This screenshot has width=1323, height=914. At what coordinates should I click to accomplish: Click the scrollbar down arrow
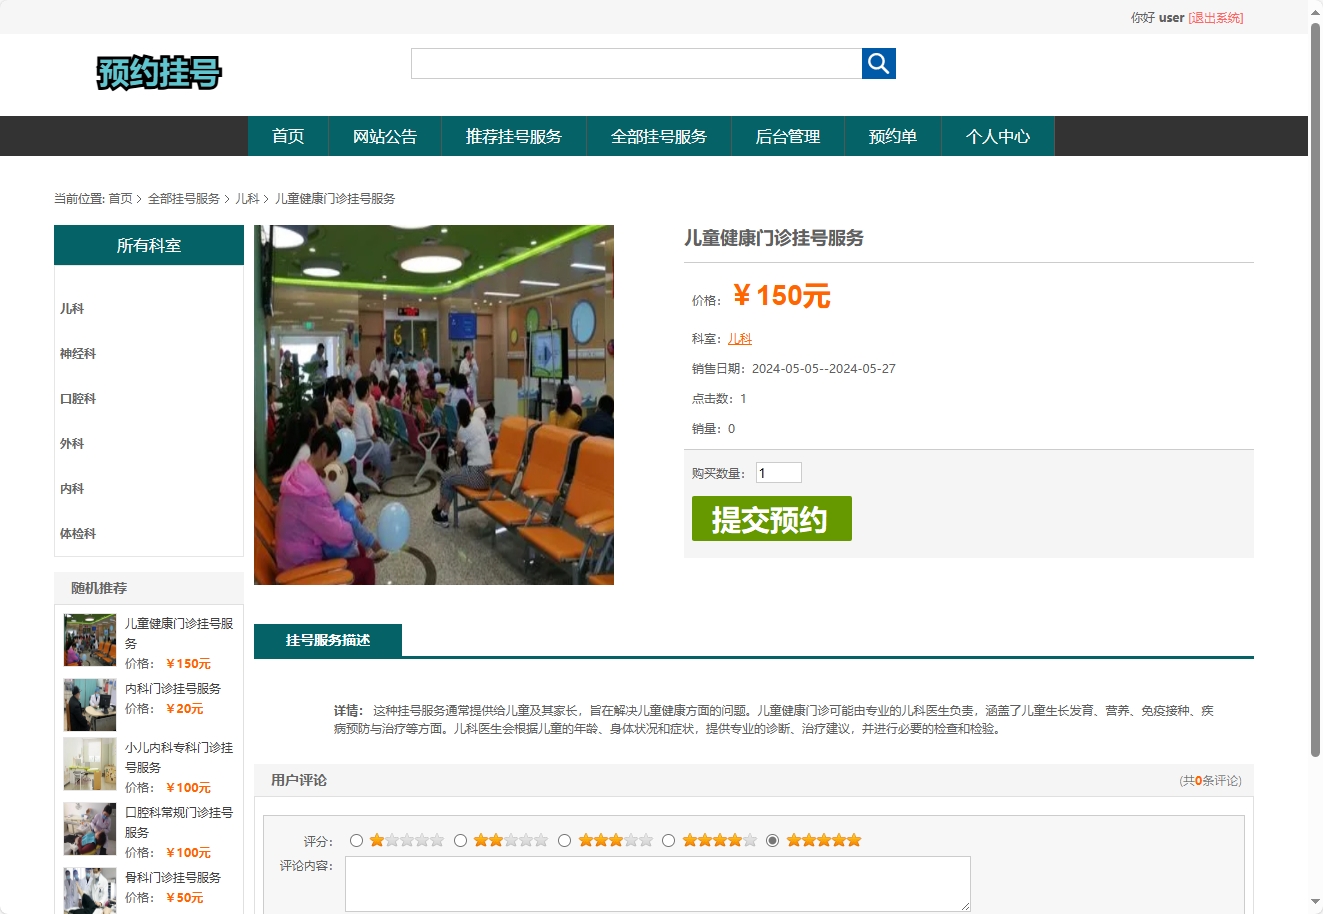[1316, 904]
